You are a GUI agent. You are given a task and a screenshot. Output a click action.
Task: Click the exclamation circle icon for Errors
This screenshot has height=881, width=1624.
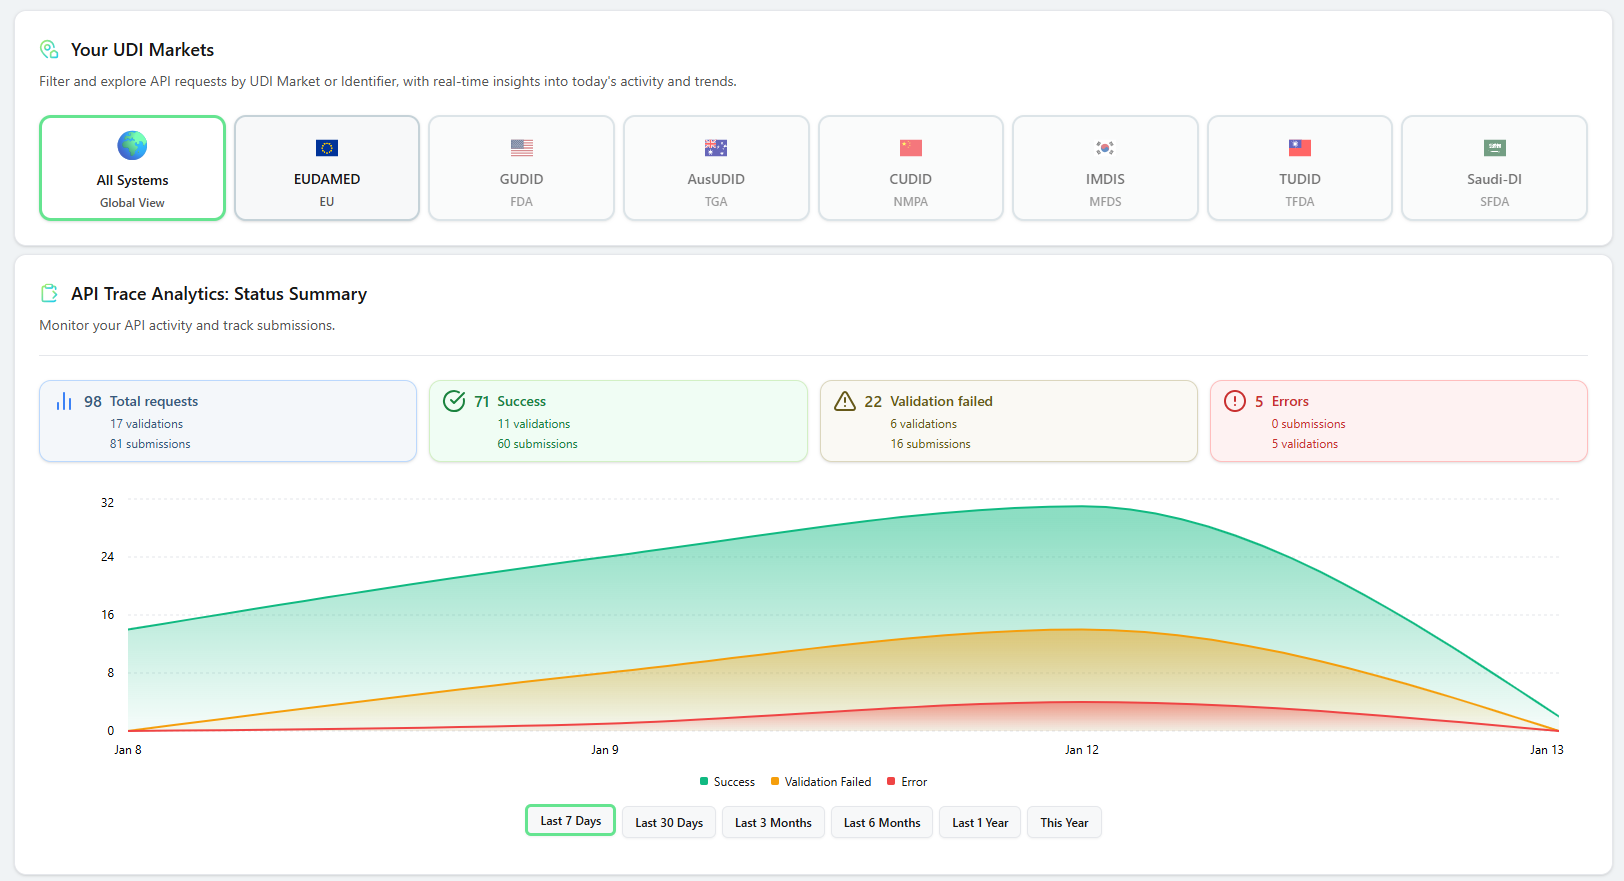1235,401
